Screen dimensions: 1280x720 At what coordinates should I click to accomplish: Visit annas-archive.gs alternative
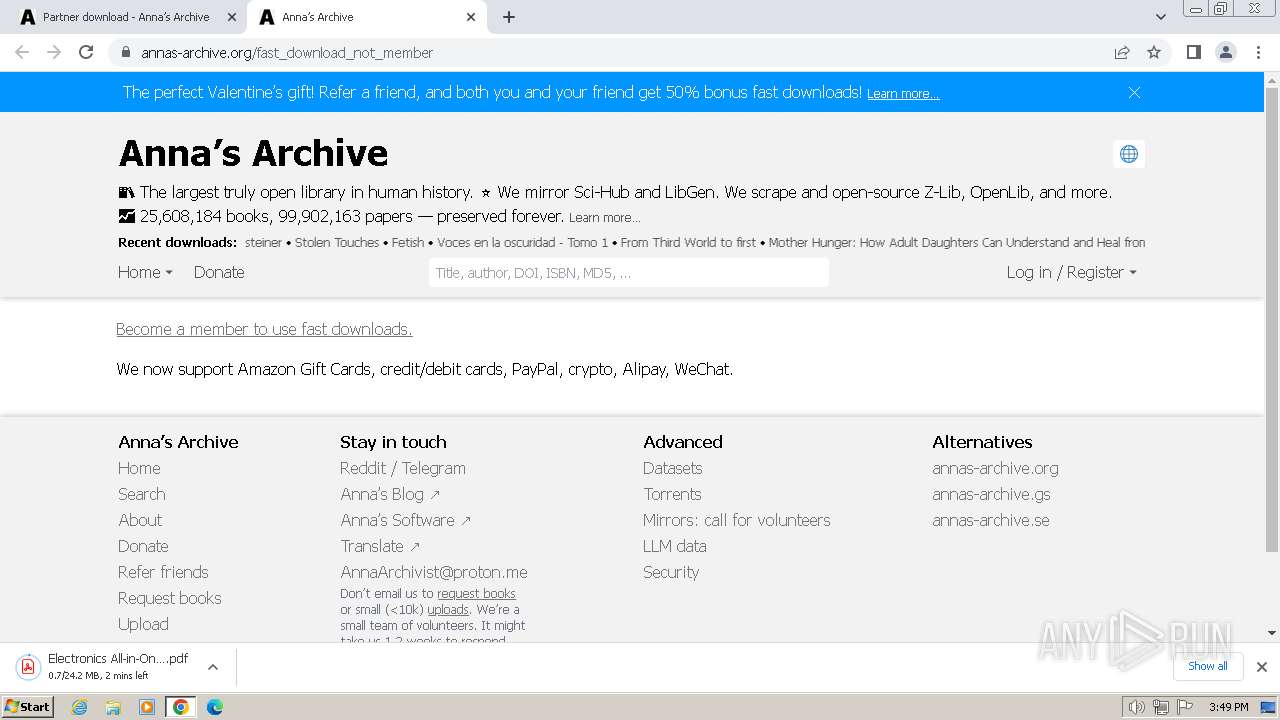(991, 494)
